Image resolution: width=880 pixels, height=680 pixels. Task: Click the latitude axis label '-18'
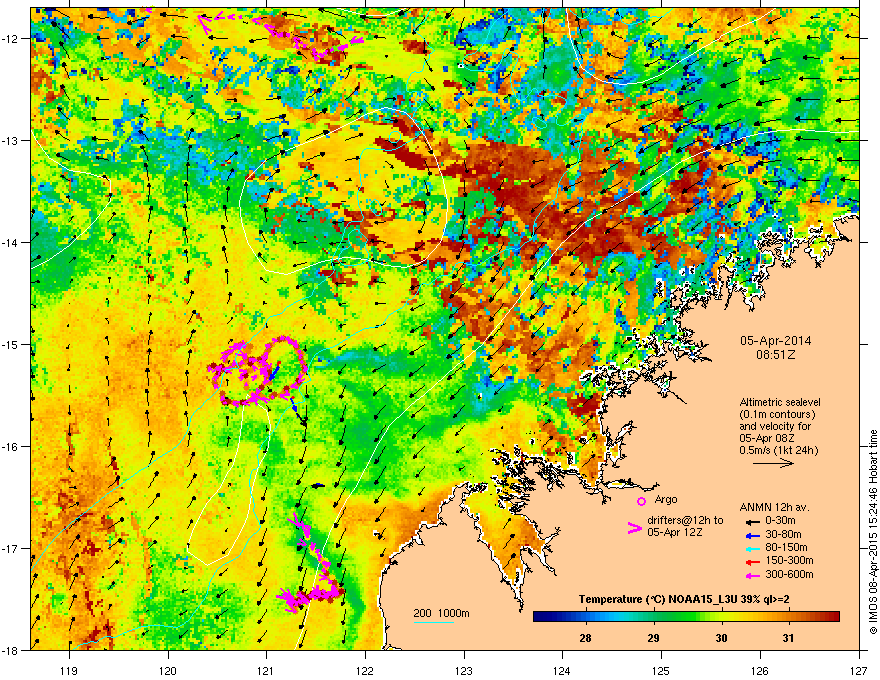pyautogui.click(x=11, y=650)
